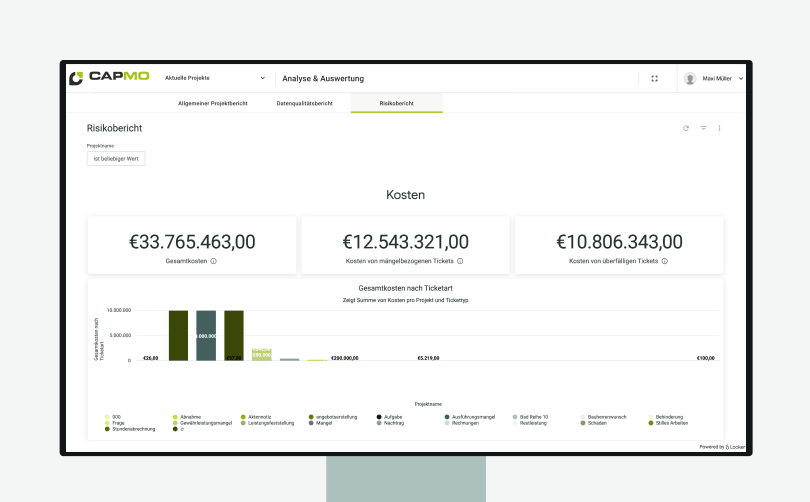Click the Capmo logo
The width and height of the screenshot is (810, 502).
(x=109, y=77)
